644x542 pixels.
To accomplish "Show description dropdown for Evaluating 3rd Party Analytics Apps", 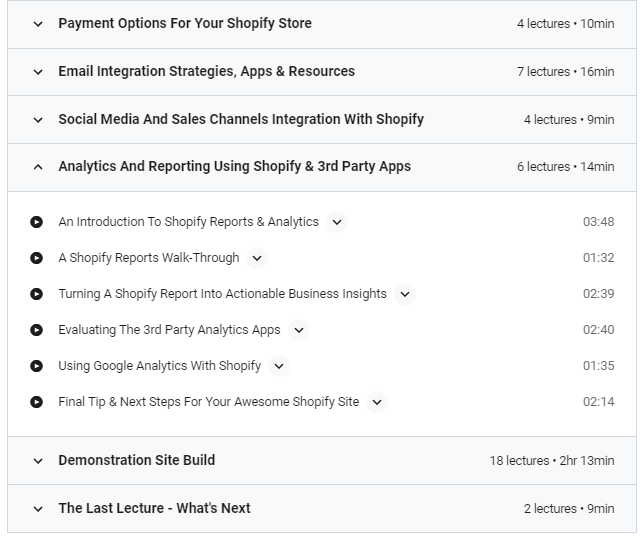I will coord(299,330).
